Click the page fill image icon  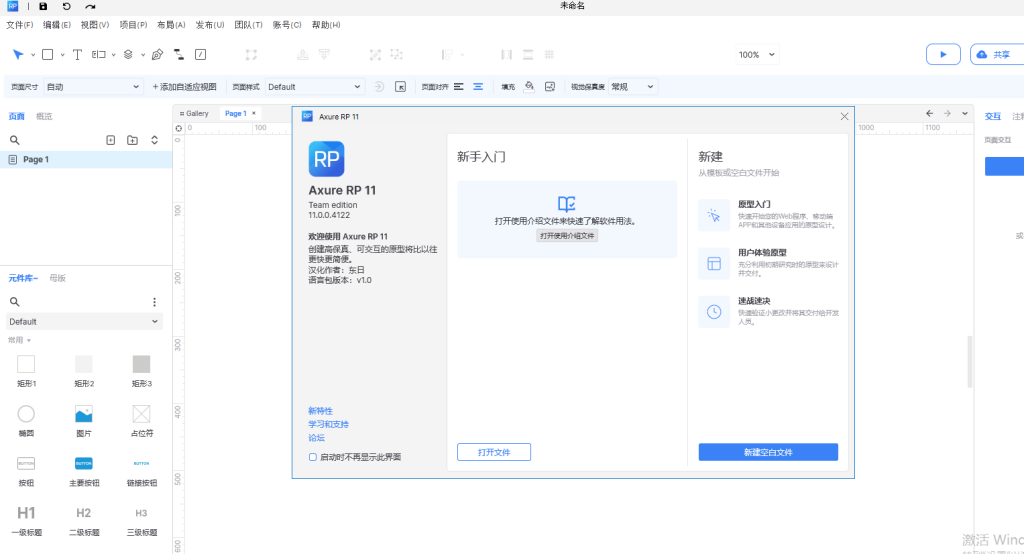click(550, 87)
